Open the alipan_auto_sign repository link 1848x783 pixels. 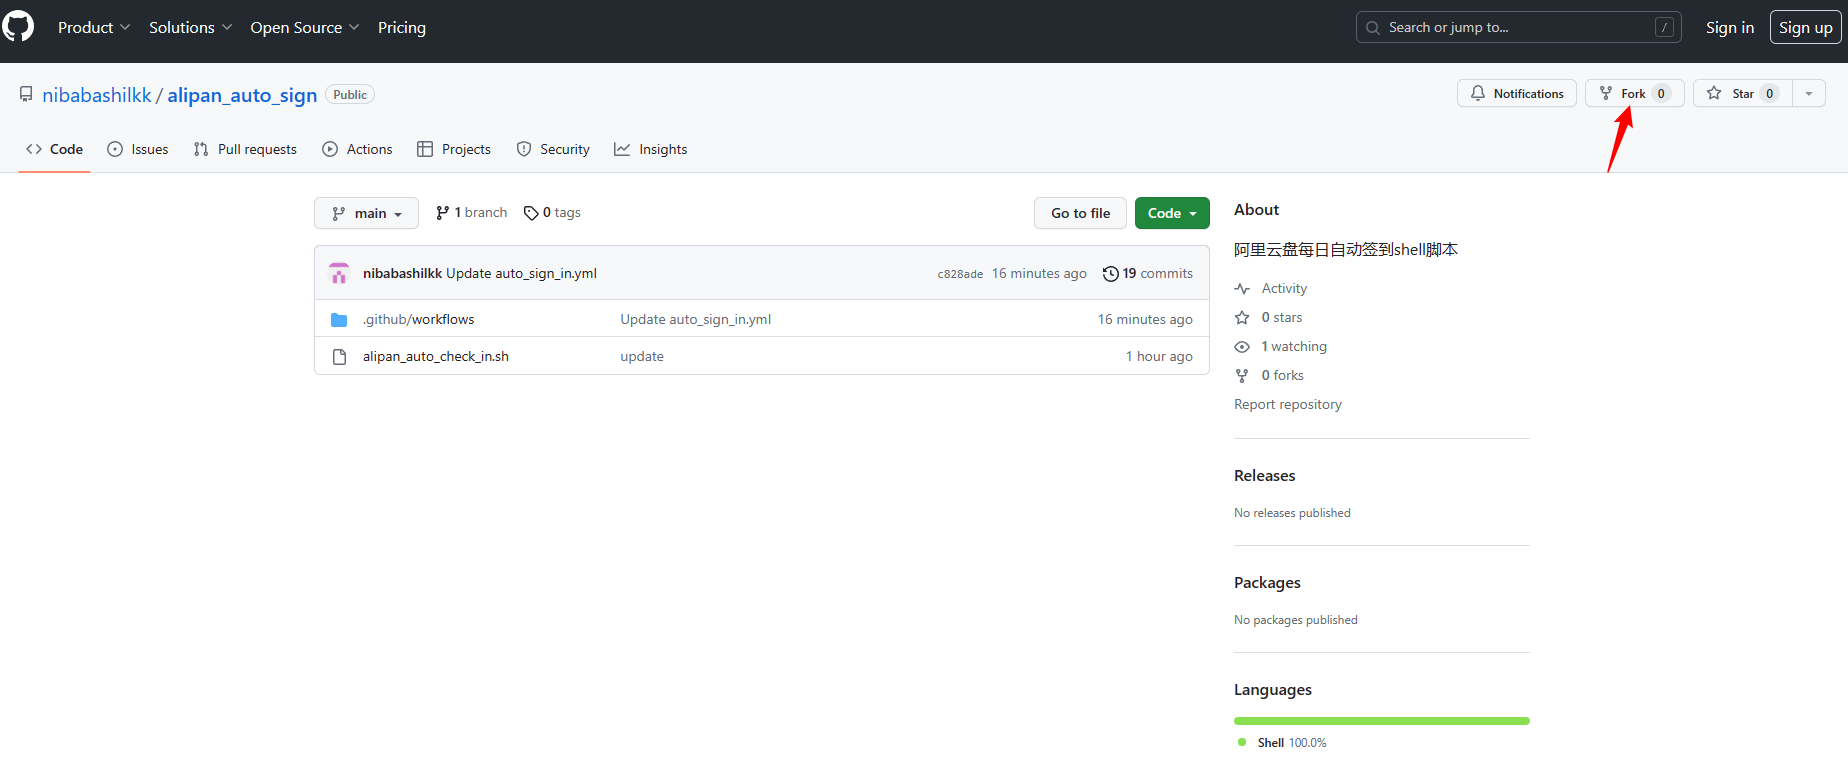tap(242, 95)
